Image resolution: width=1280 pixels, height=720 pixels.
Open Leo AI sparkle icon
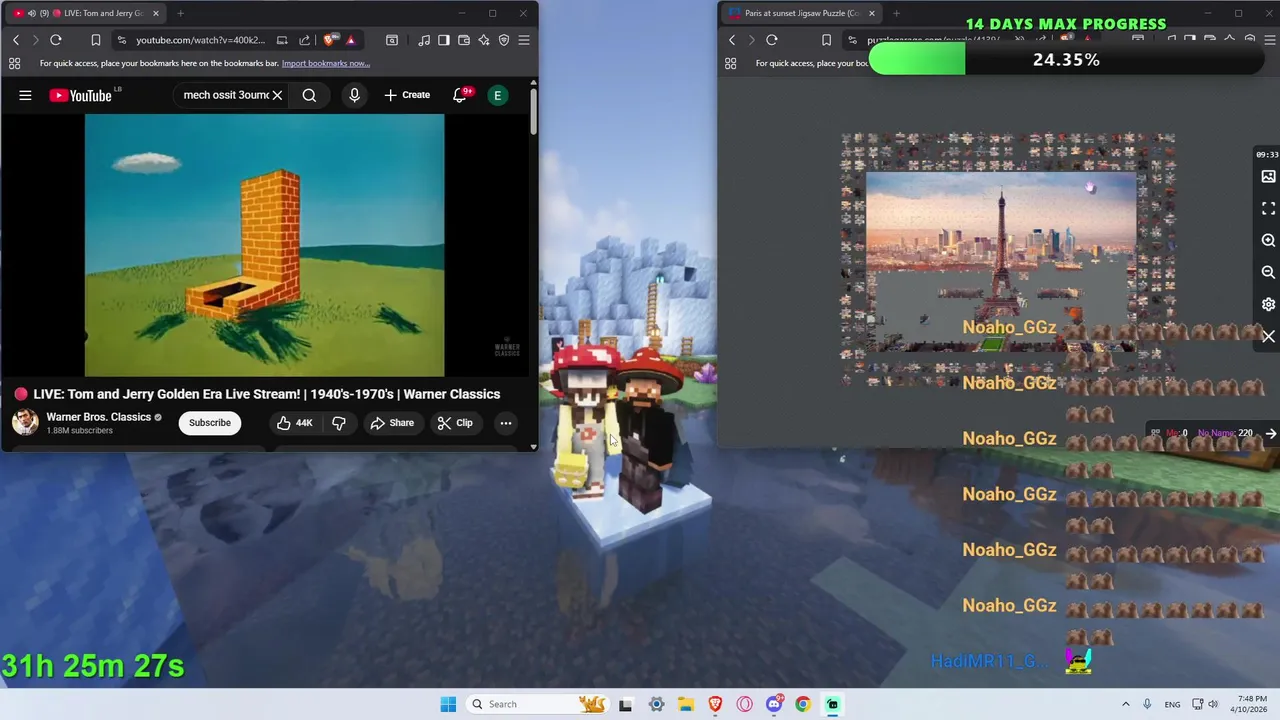(484, 40)
